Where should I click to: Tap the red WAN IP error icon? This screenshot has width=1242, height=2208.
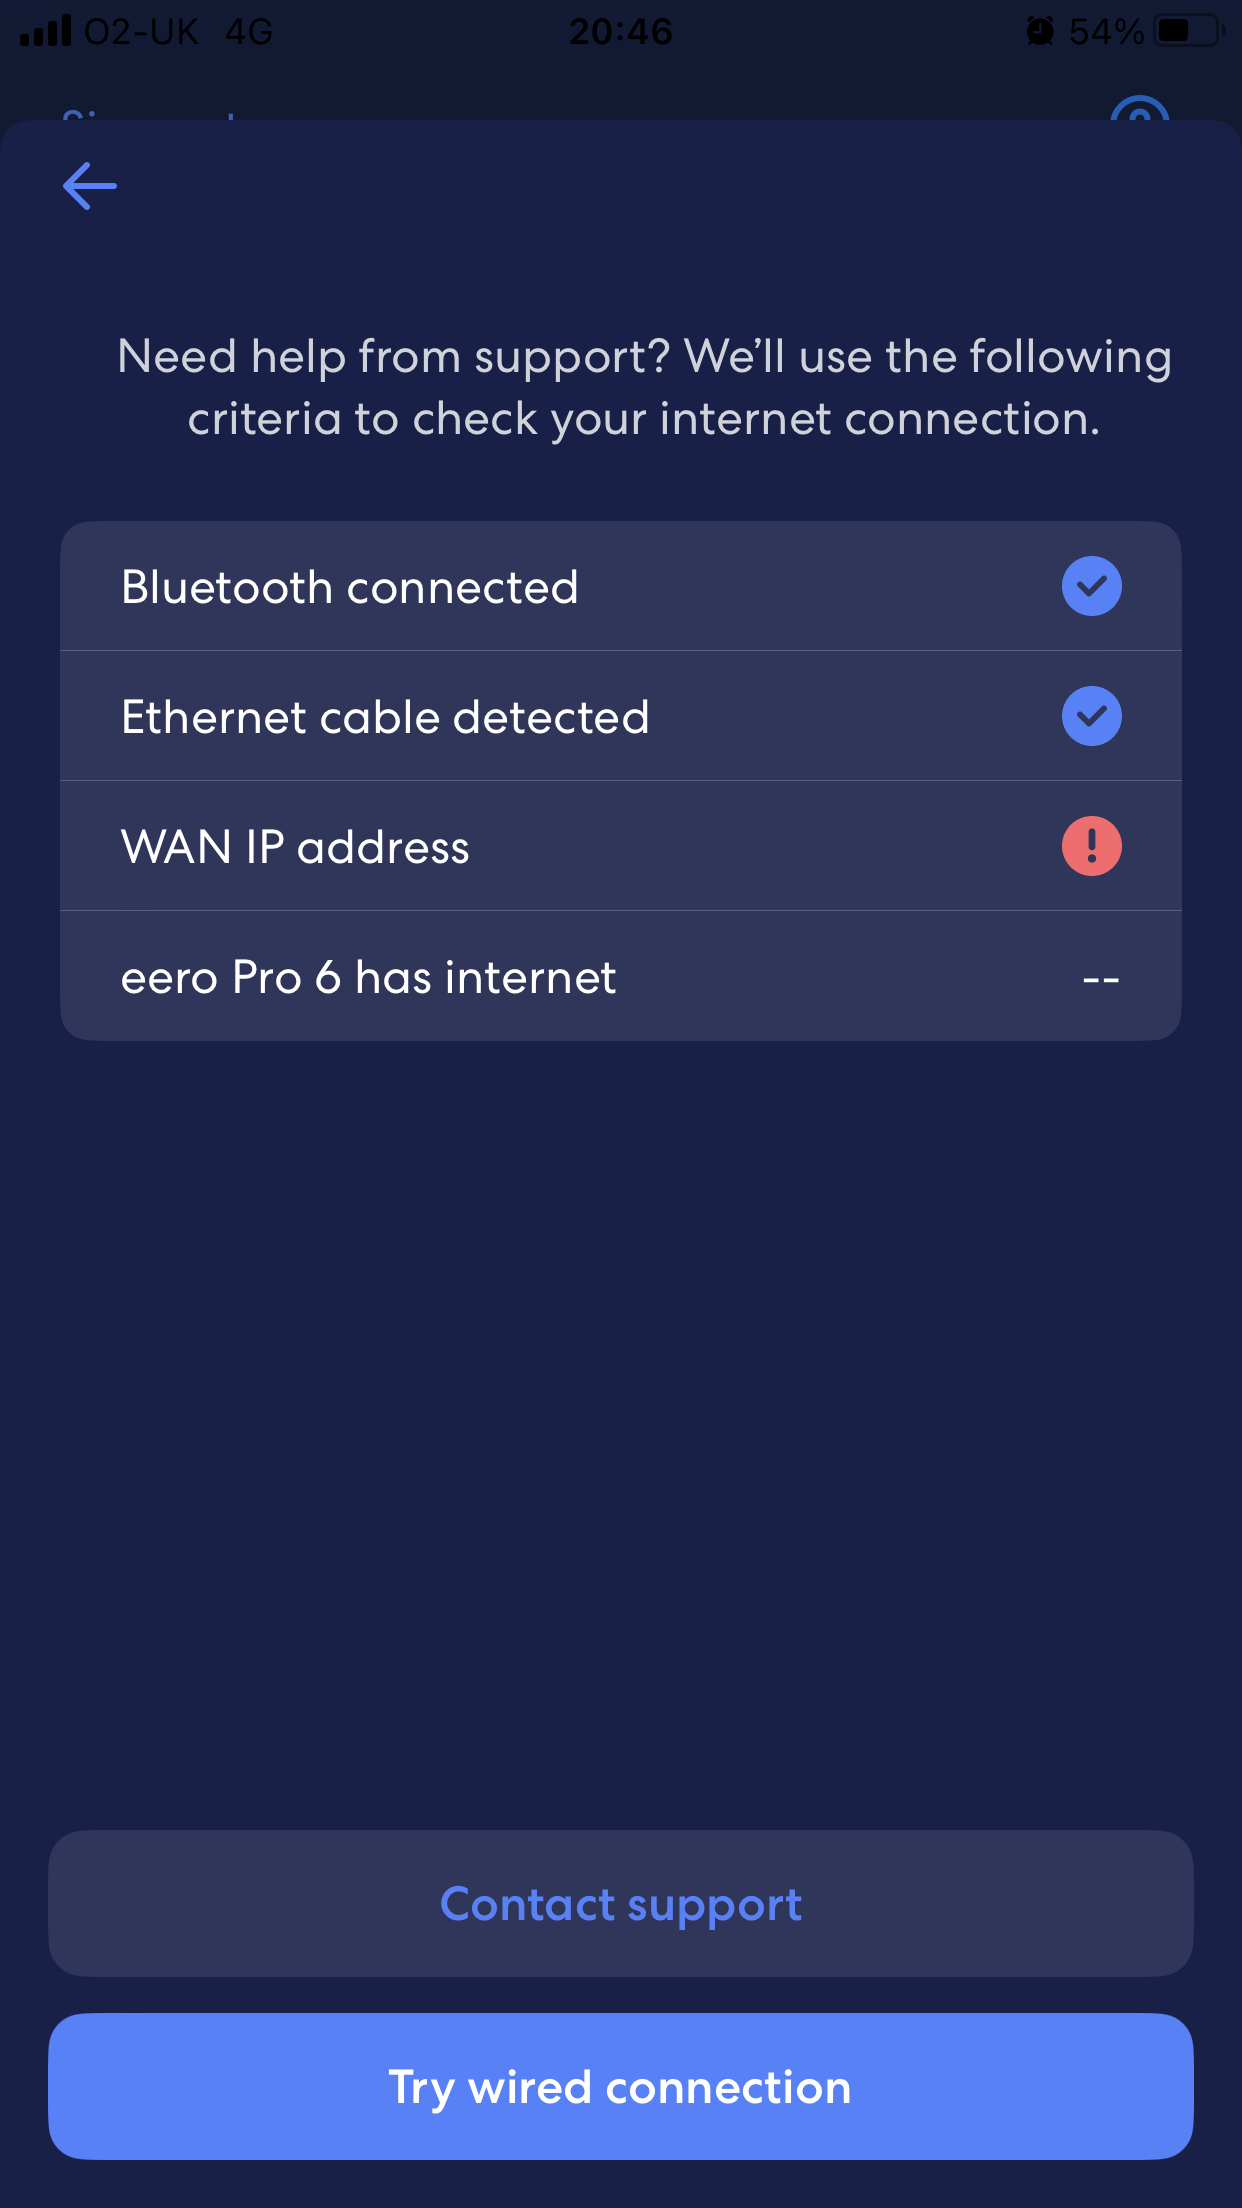tap(1091, 846)
